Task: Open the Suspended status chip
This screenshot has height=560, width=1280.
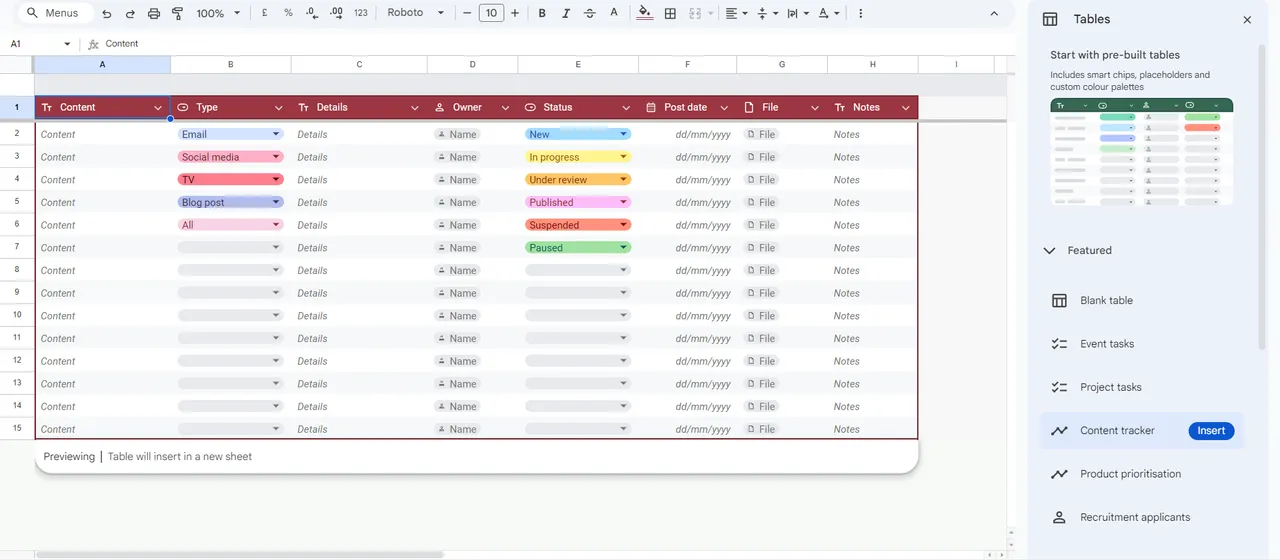Action: tap(578, 225)
